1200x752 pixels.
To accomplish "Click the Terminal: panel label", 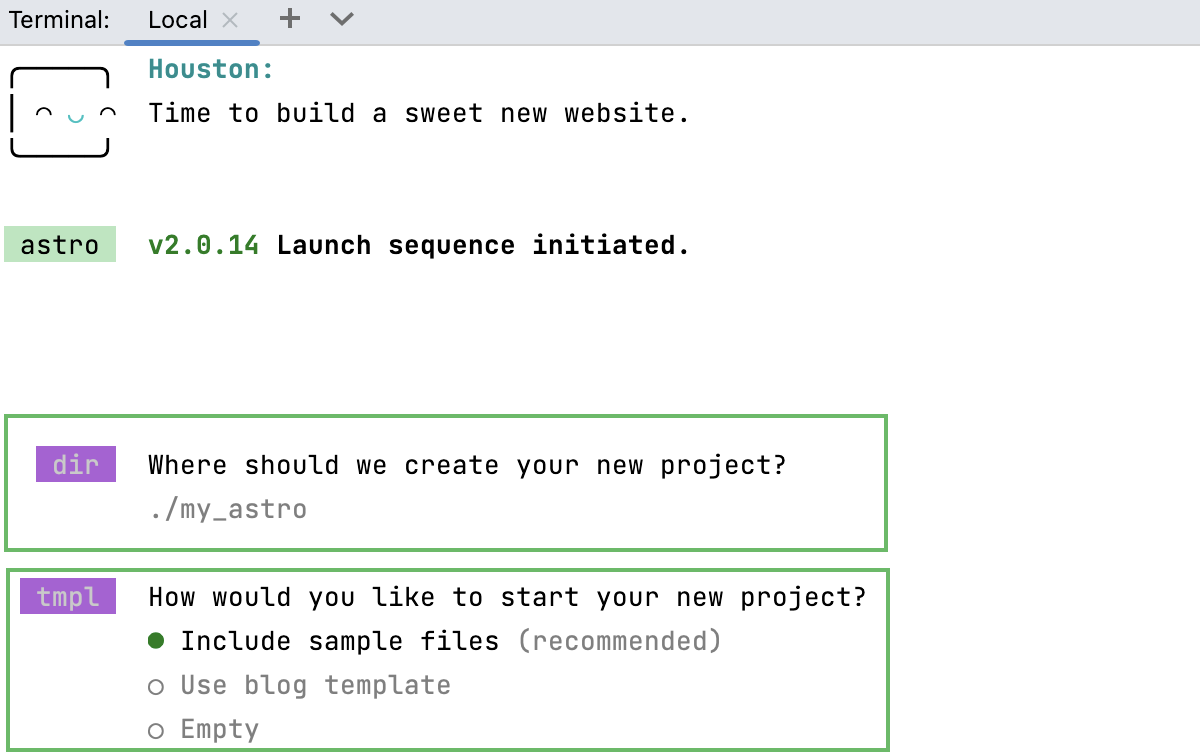I will click(58, 18).
